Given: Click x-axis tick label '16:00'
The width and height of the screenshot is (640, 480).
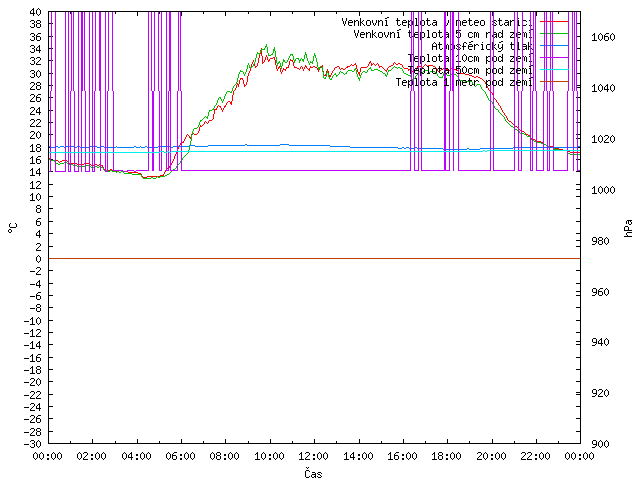Looking at the screenshot, I should (402, 456).
